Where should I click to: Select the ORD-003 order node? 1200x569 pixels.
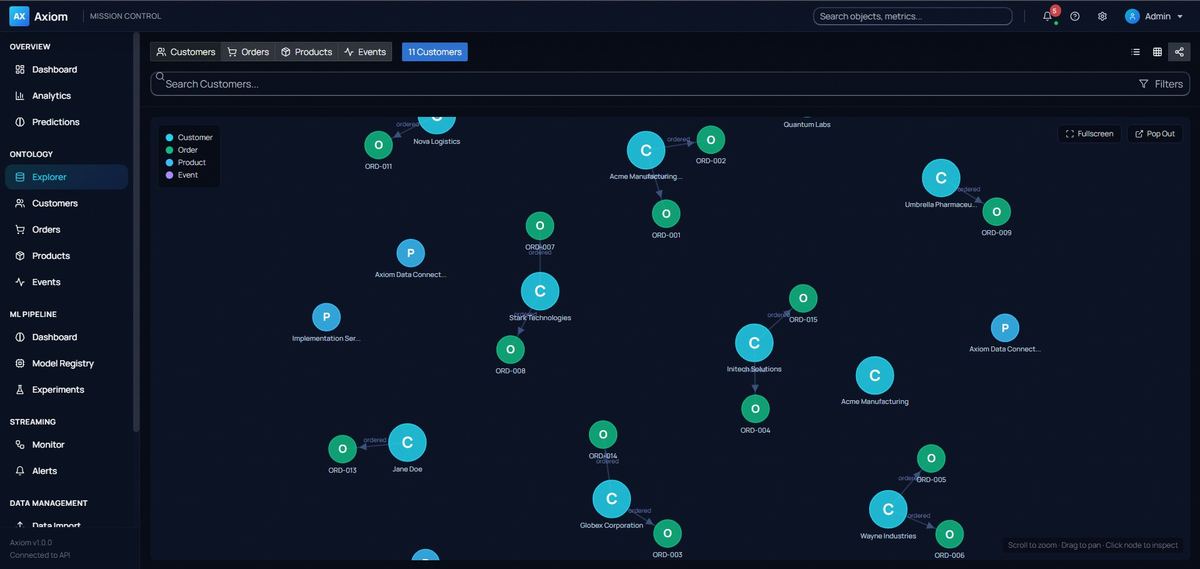click(x=667, y=534)
